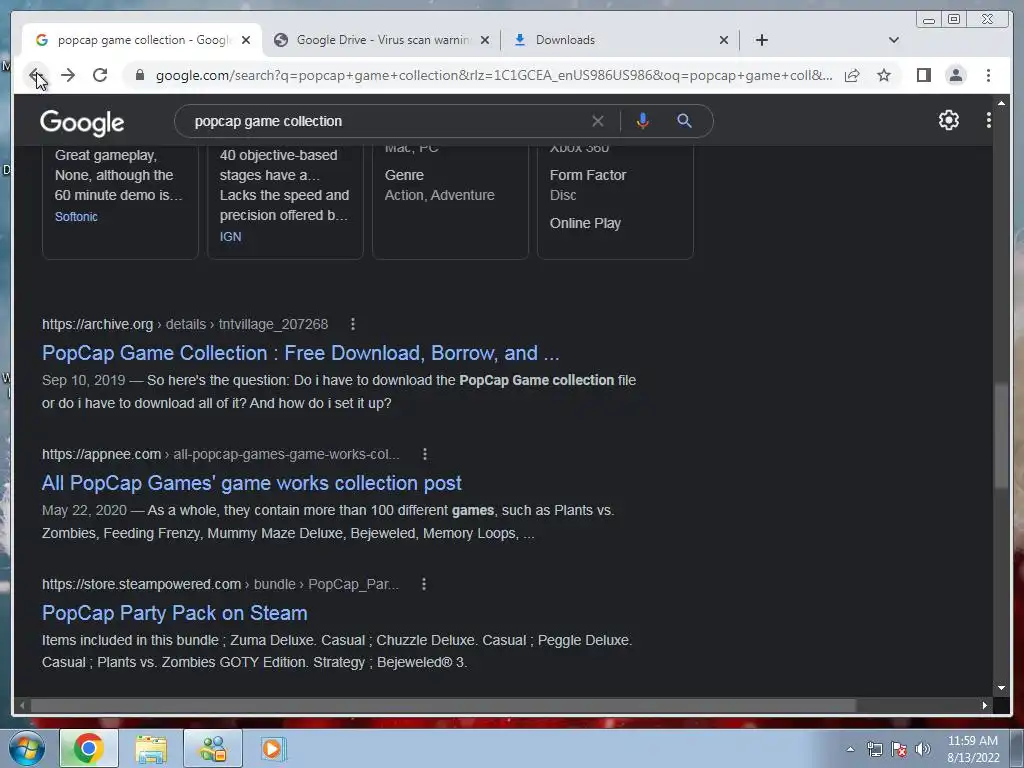
Task: Open the Windows Start menu orb
Action: click(26, 748)
